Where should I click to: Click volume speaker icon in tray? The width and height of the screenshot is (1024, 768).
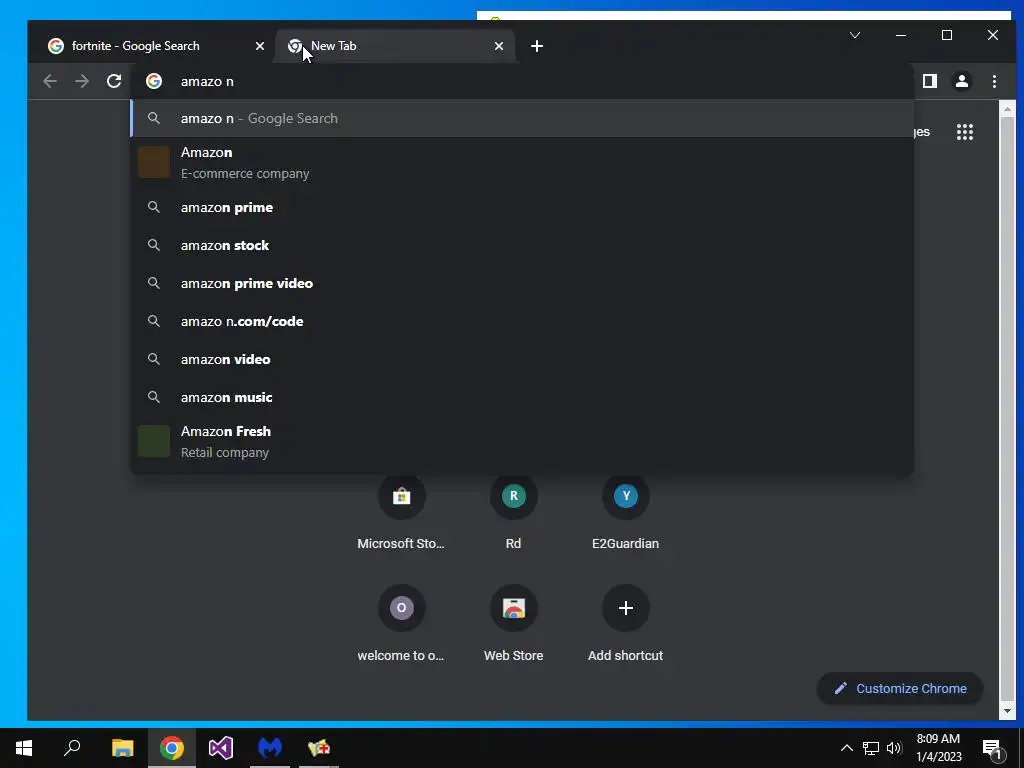pos(894,748)
